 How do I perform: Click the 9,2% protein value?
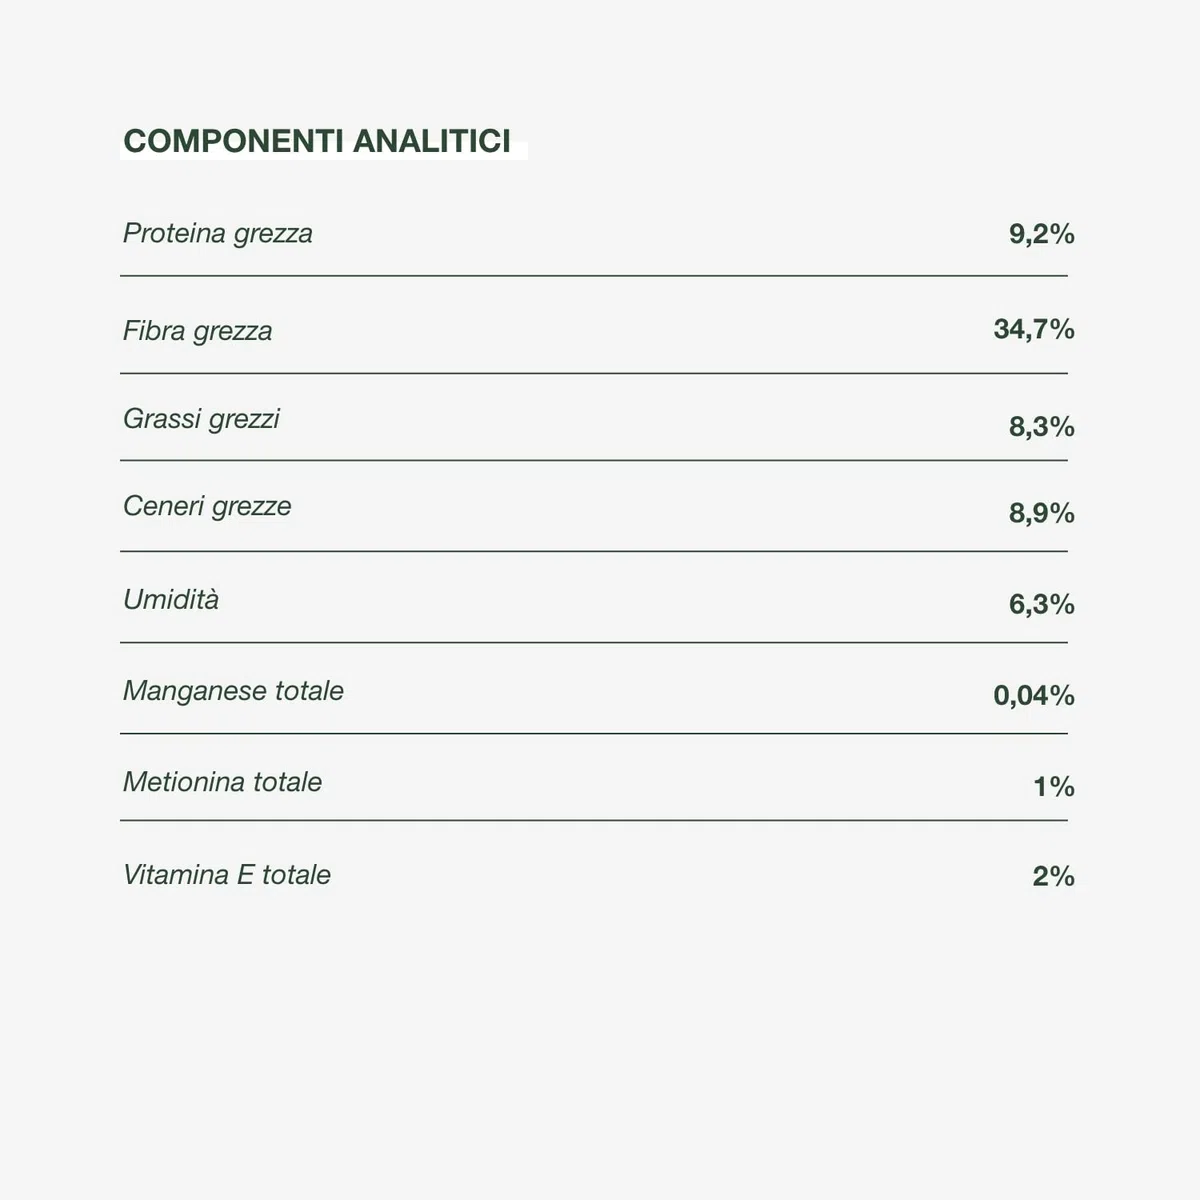[x=1041, y=234]
